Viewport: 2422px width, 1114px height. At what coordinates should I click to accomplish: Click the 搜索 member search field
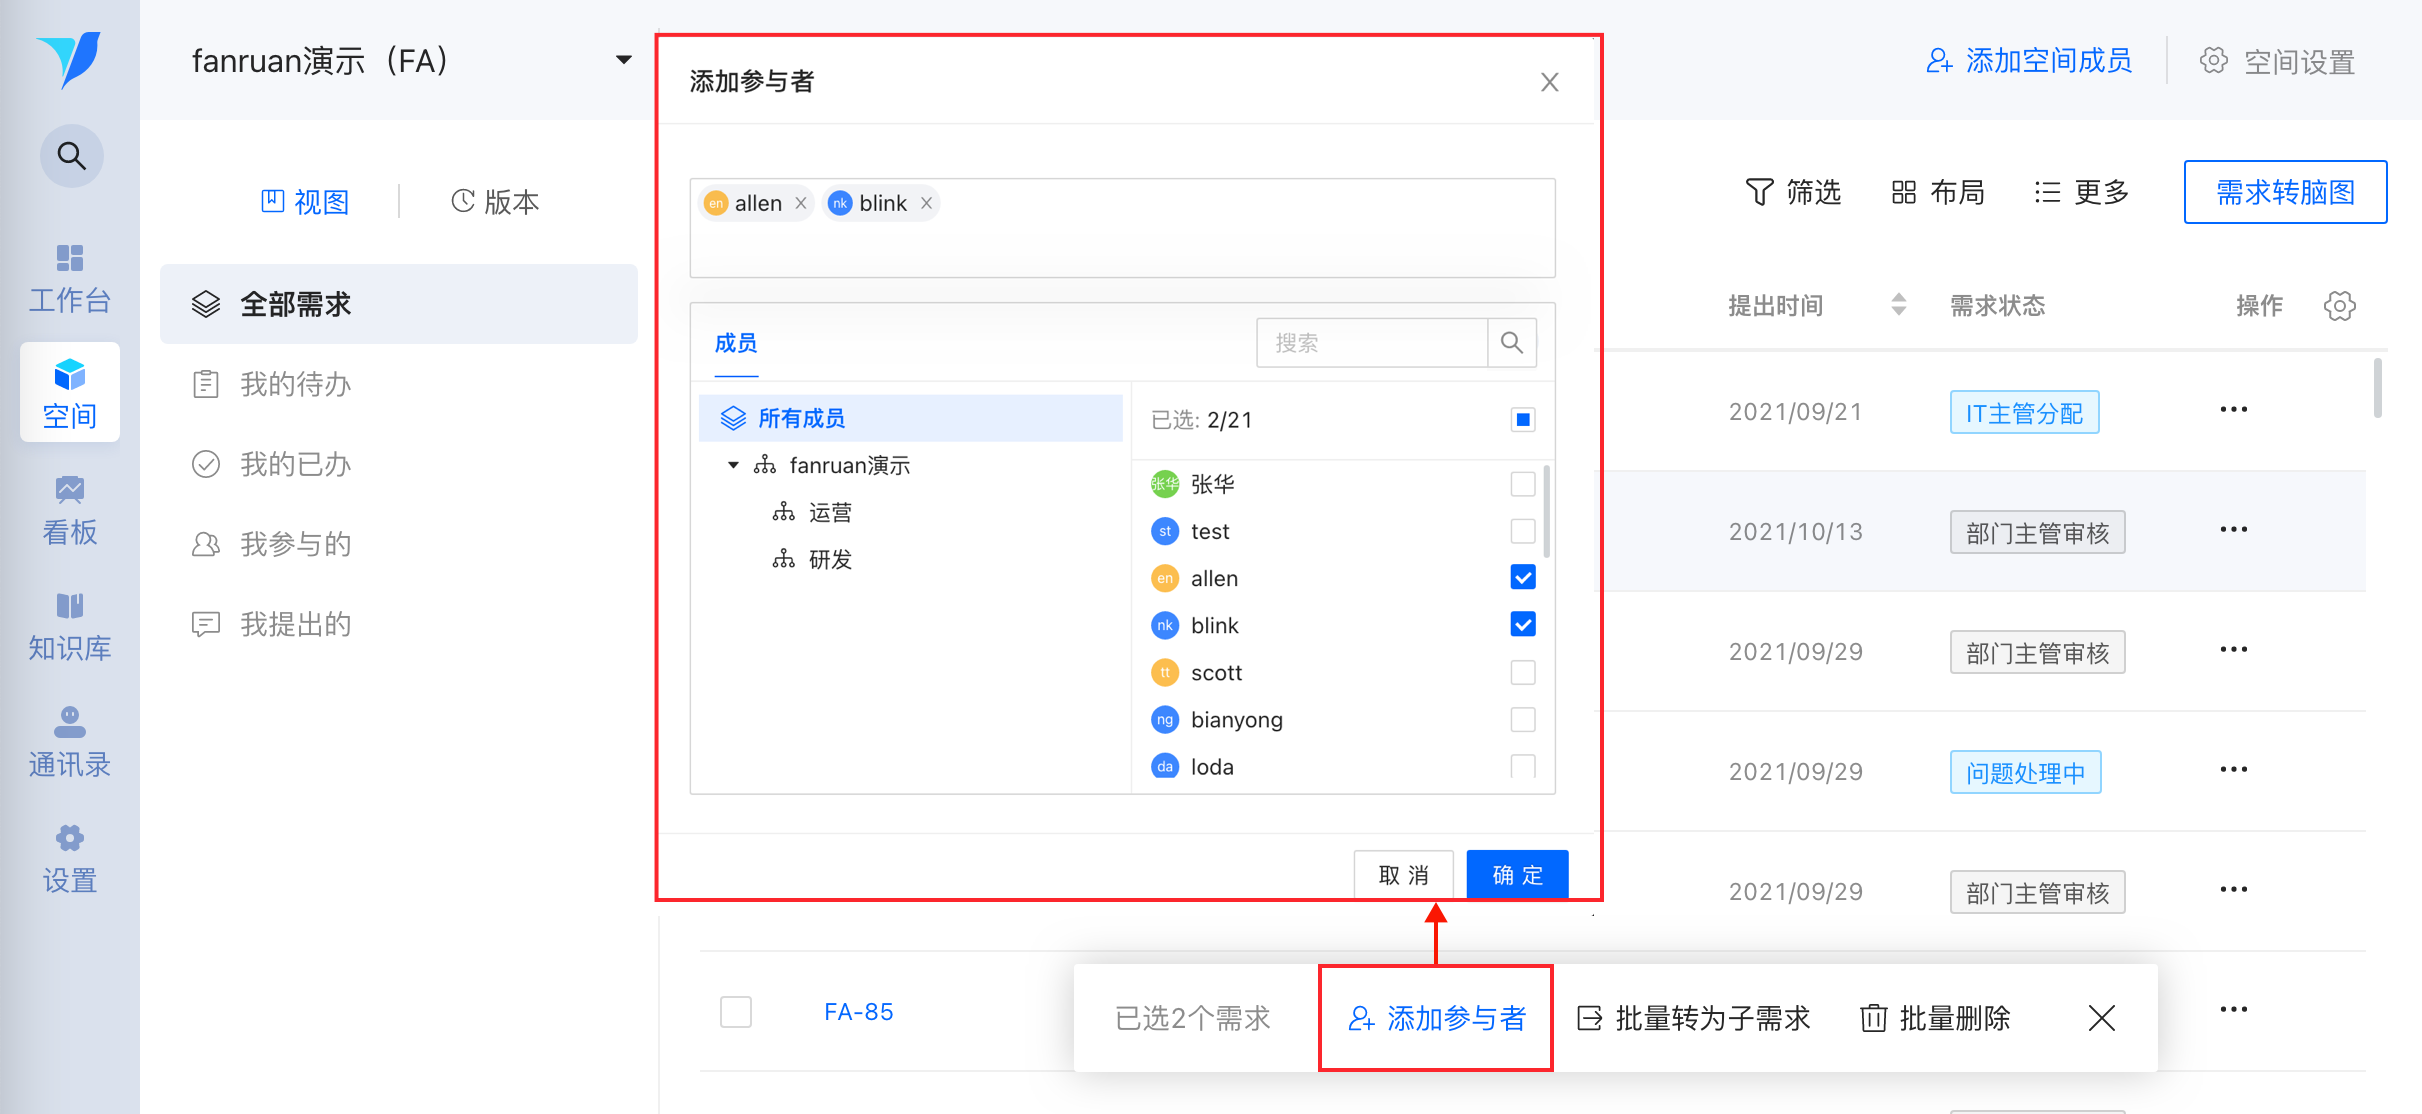1370,343
